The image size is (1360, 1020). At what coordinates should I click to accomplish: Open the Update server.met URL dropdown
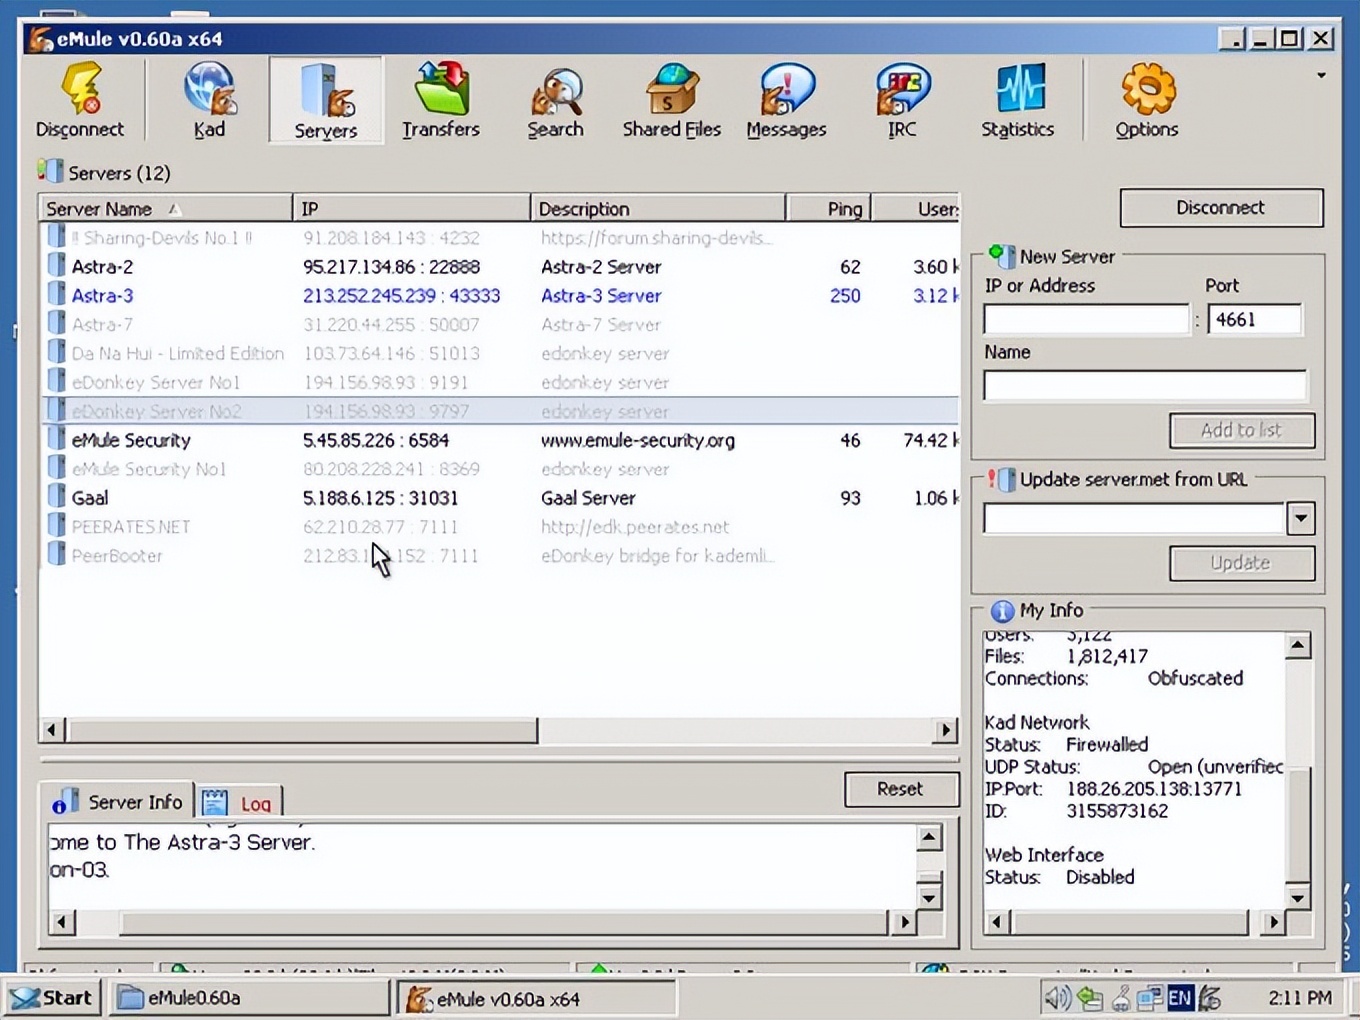pos(1300,518)
